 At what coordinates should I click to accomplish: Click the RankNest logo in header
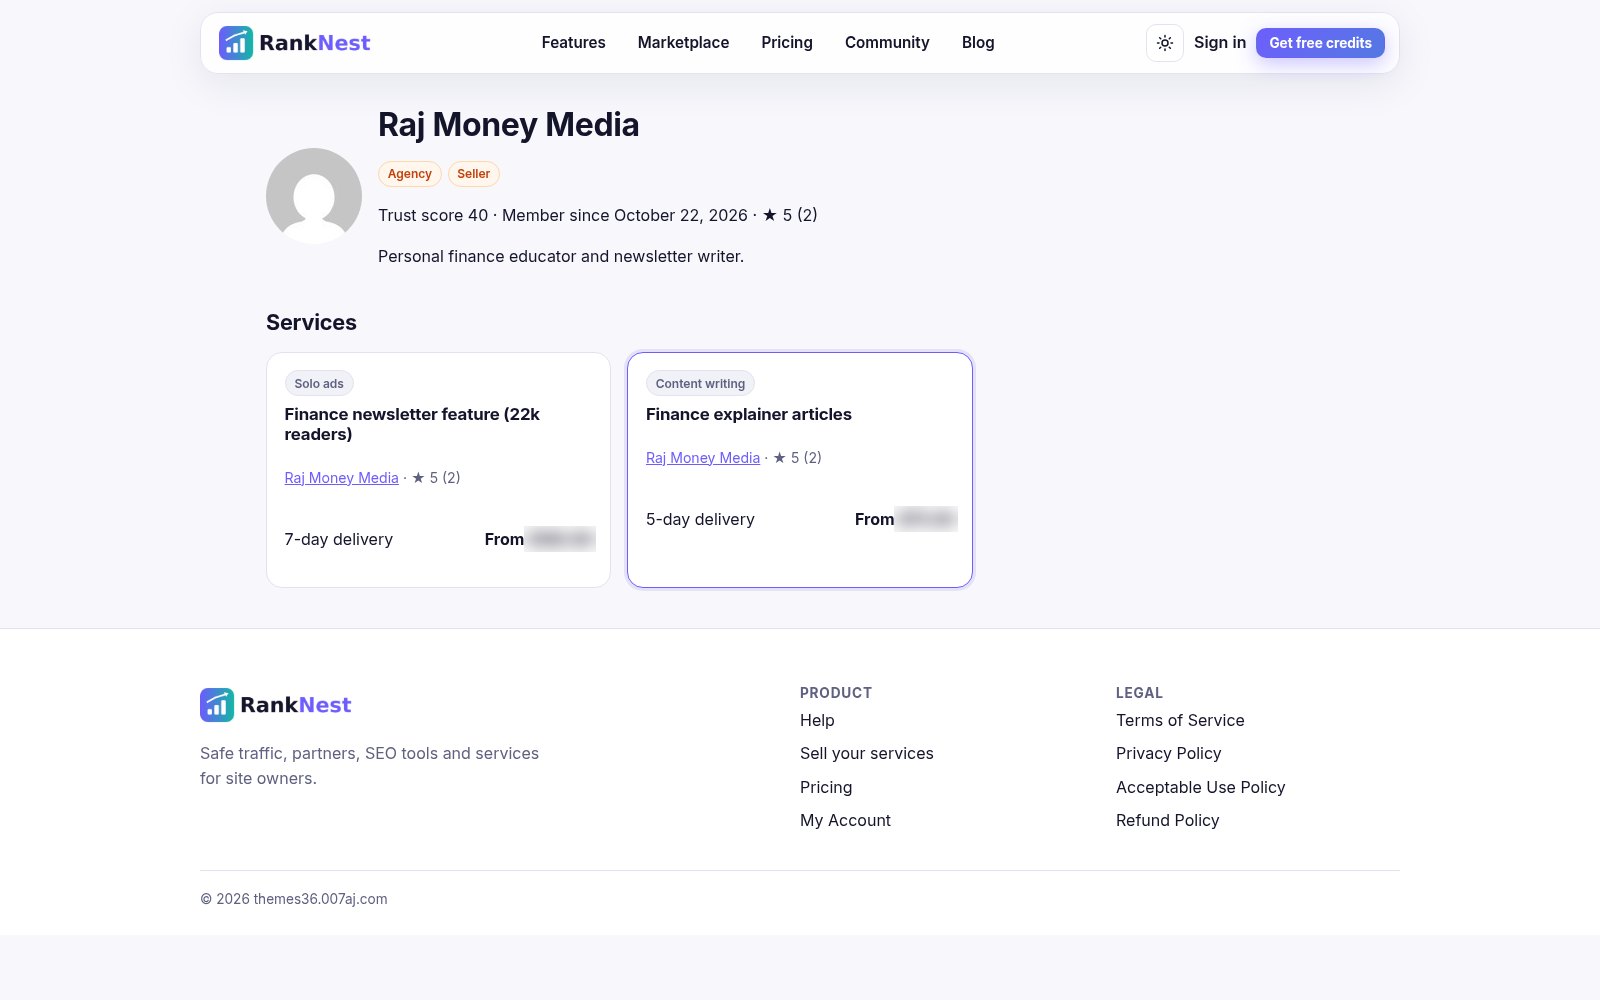[x=295, y=43]
